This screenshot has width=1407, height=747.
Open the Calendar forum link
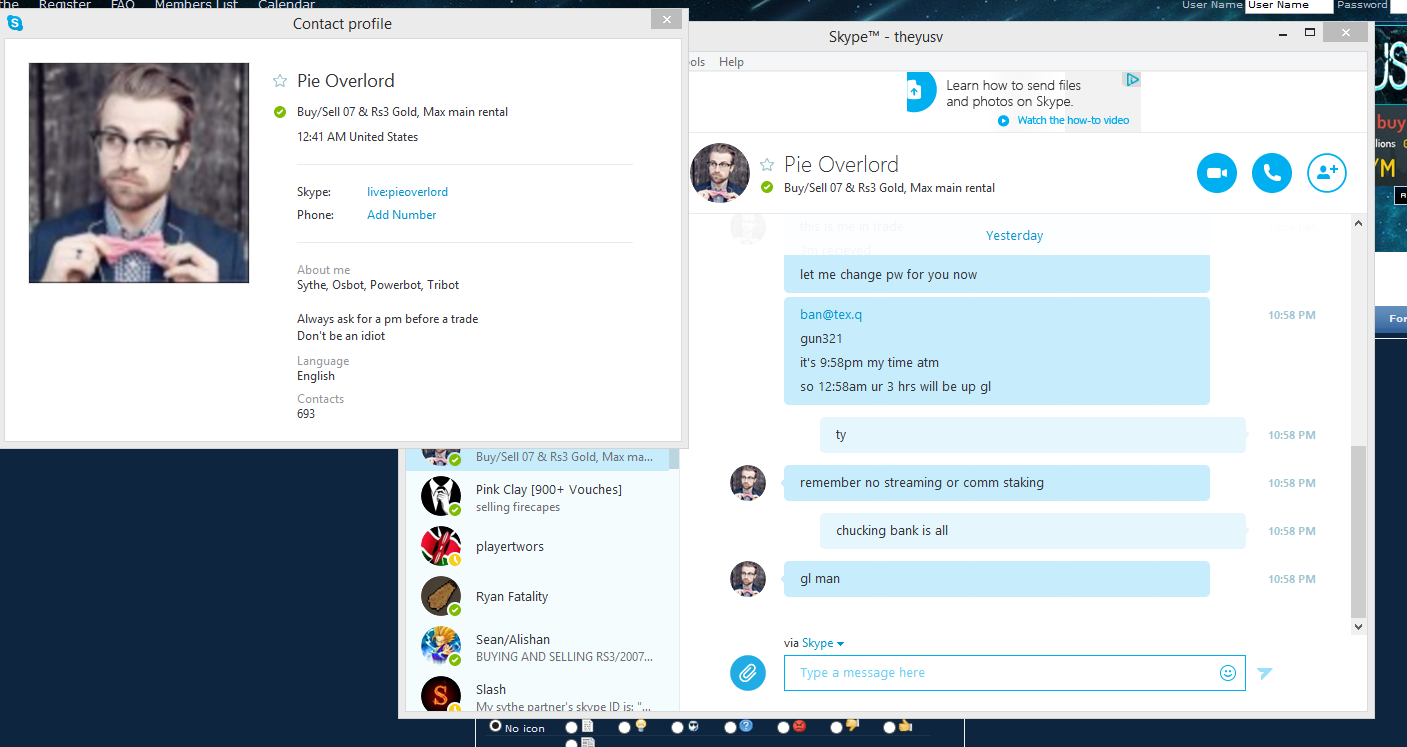point(287,5)
